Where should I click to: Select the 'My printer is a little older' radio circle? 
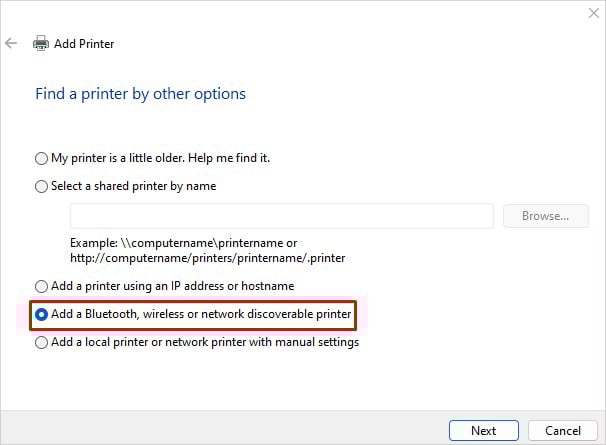point(41,158)
